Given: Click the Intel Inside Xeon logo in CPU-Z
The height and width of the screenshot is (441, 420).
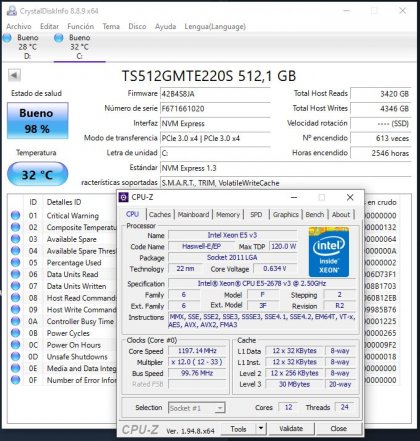Looking at the screenshot, I should coord(329,252).
